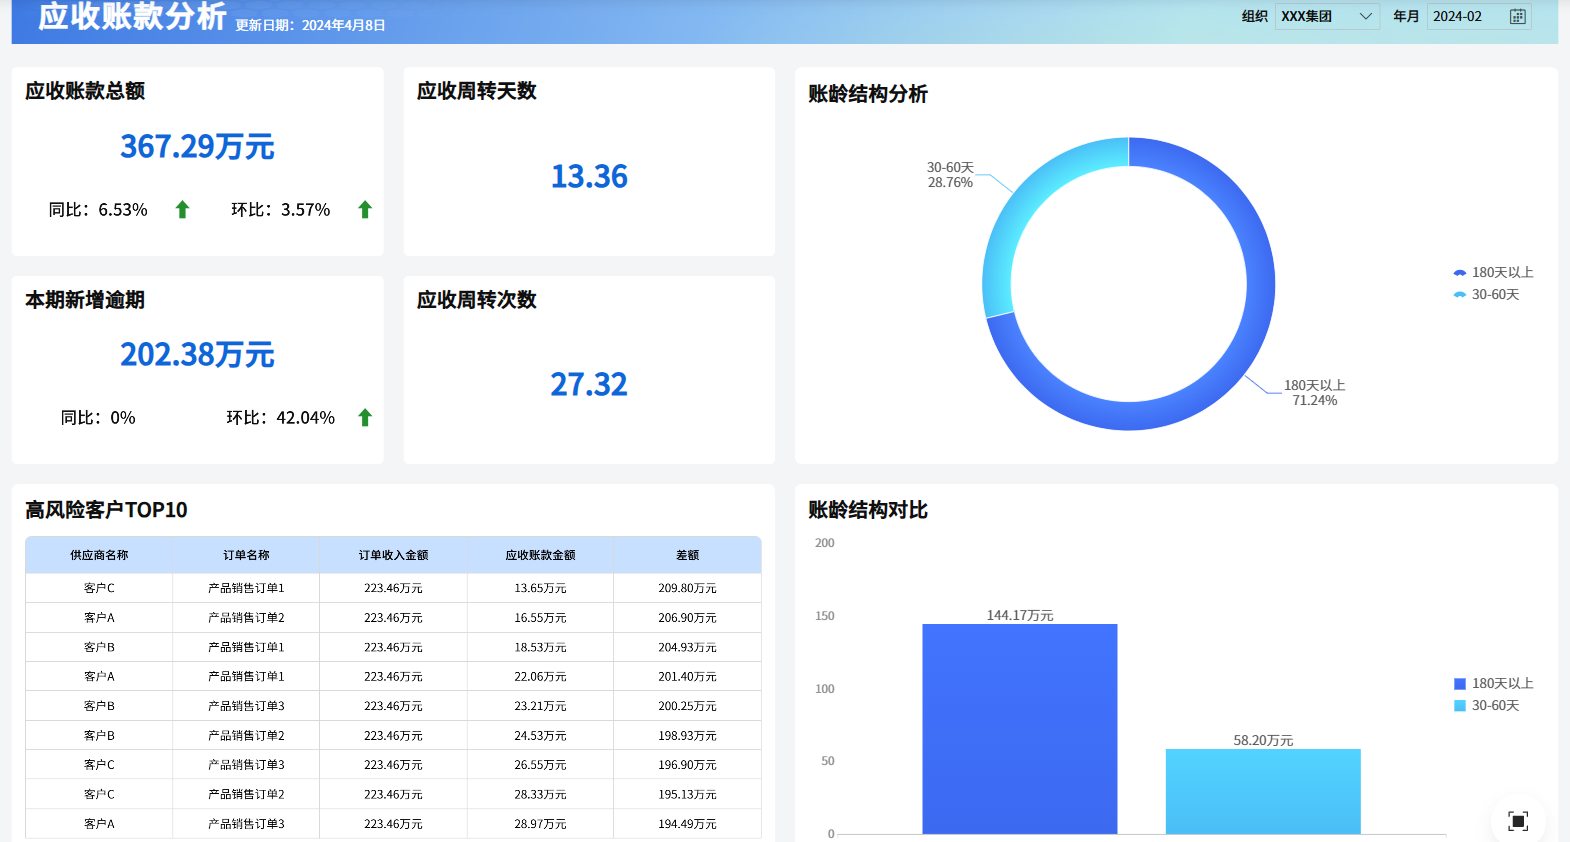Select cell 201.40万元 in the table

687,677
